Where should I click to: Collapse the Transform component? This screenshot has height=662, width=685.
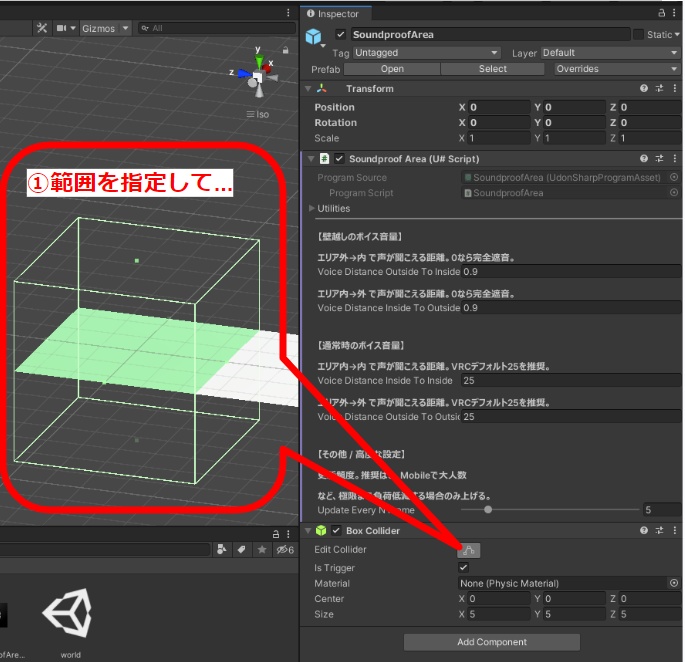tap(308, 89)
